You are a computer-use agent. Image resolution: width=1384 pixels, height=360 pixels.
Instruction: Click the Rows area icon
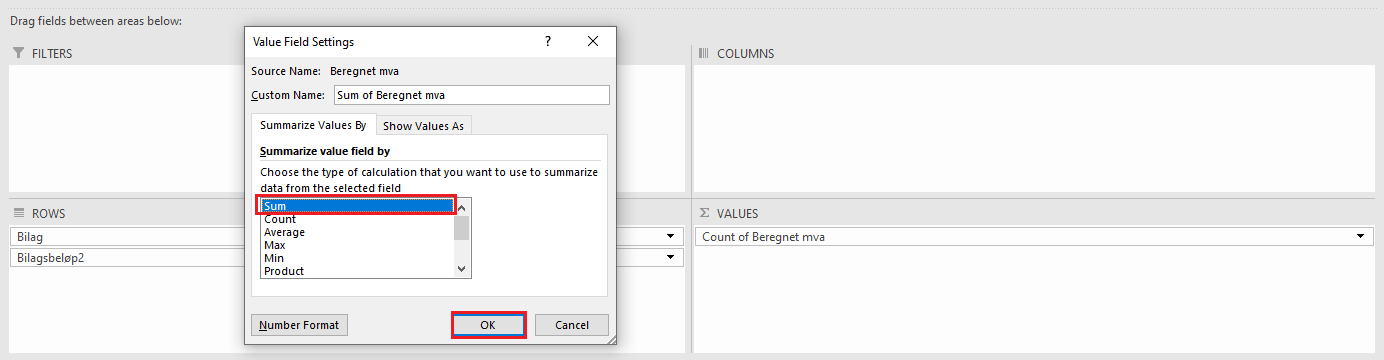19,213
